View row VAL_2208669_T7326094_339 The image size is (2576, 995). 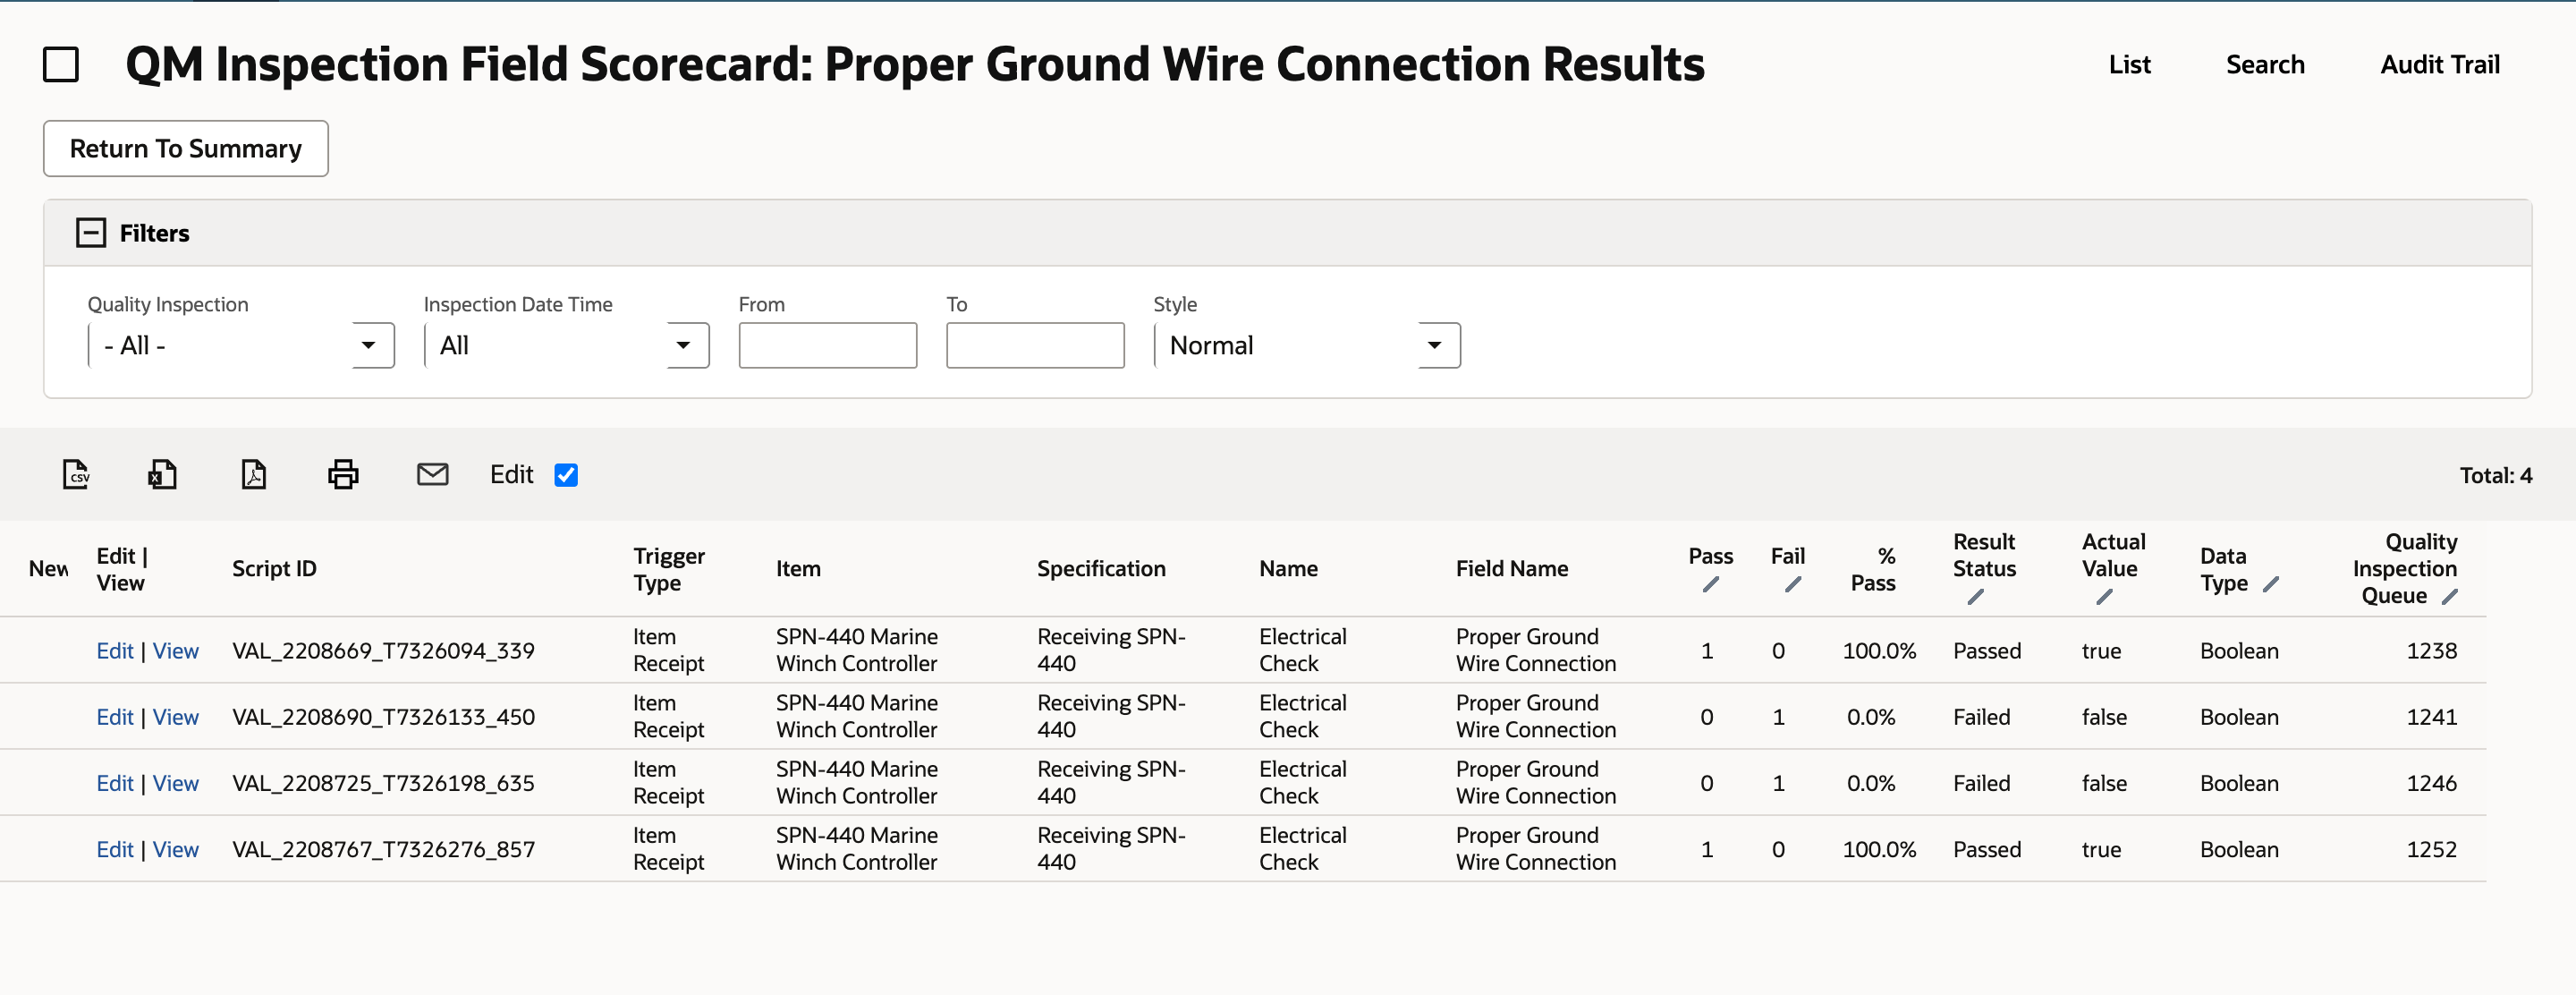(x=176, y=651)
